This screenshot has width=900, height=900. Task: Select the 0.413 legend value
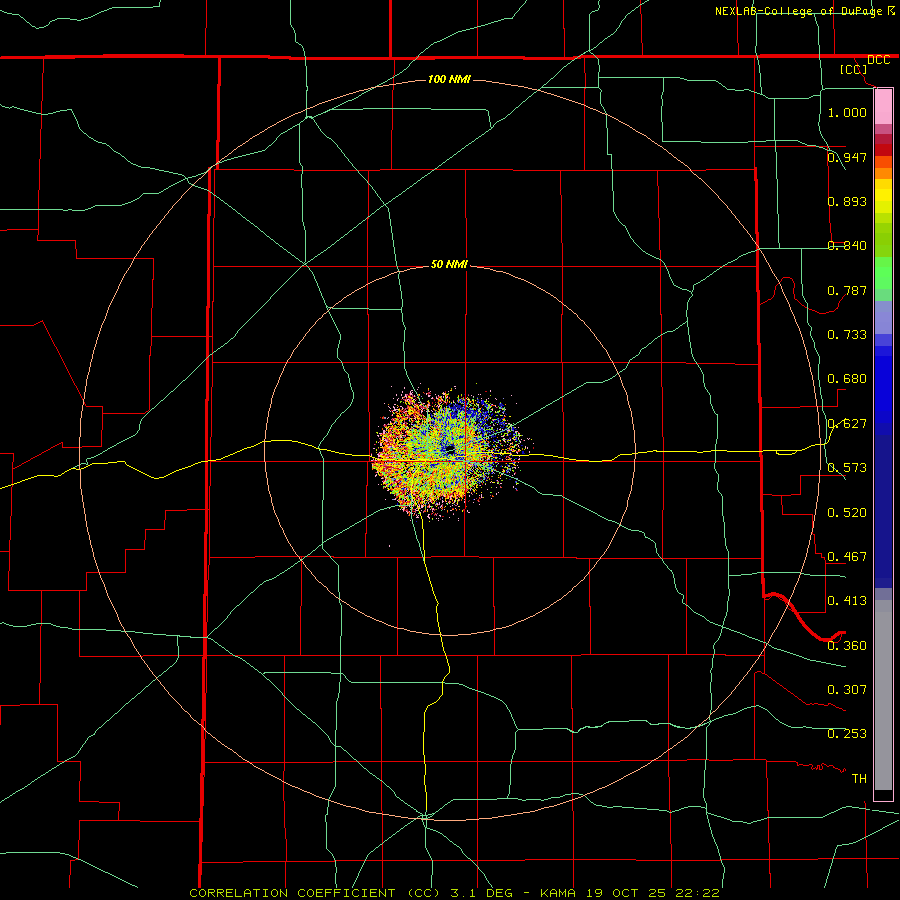tap(847, 601)
